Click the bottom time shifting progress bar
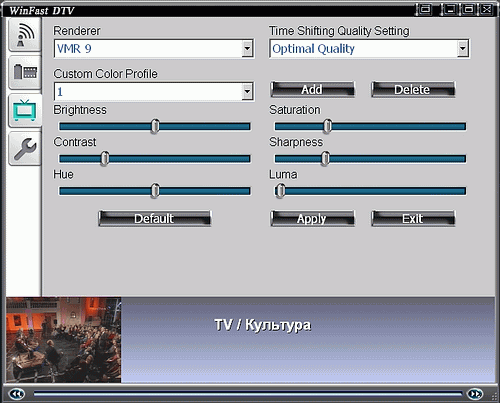This screenshot has width=500, height=403. tap(248, 394)
